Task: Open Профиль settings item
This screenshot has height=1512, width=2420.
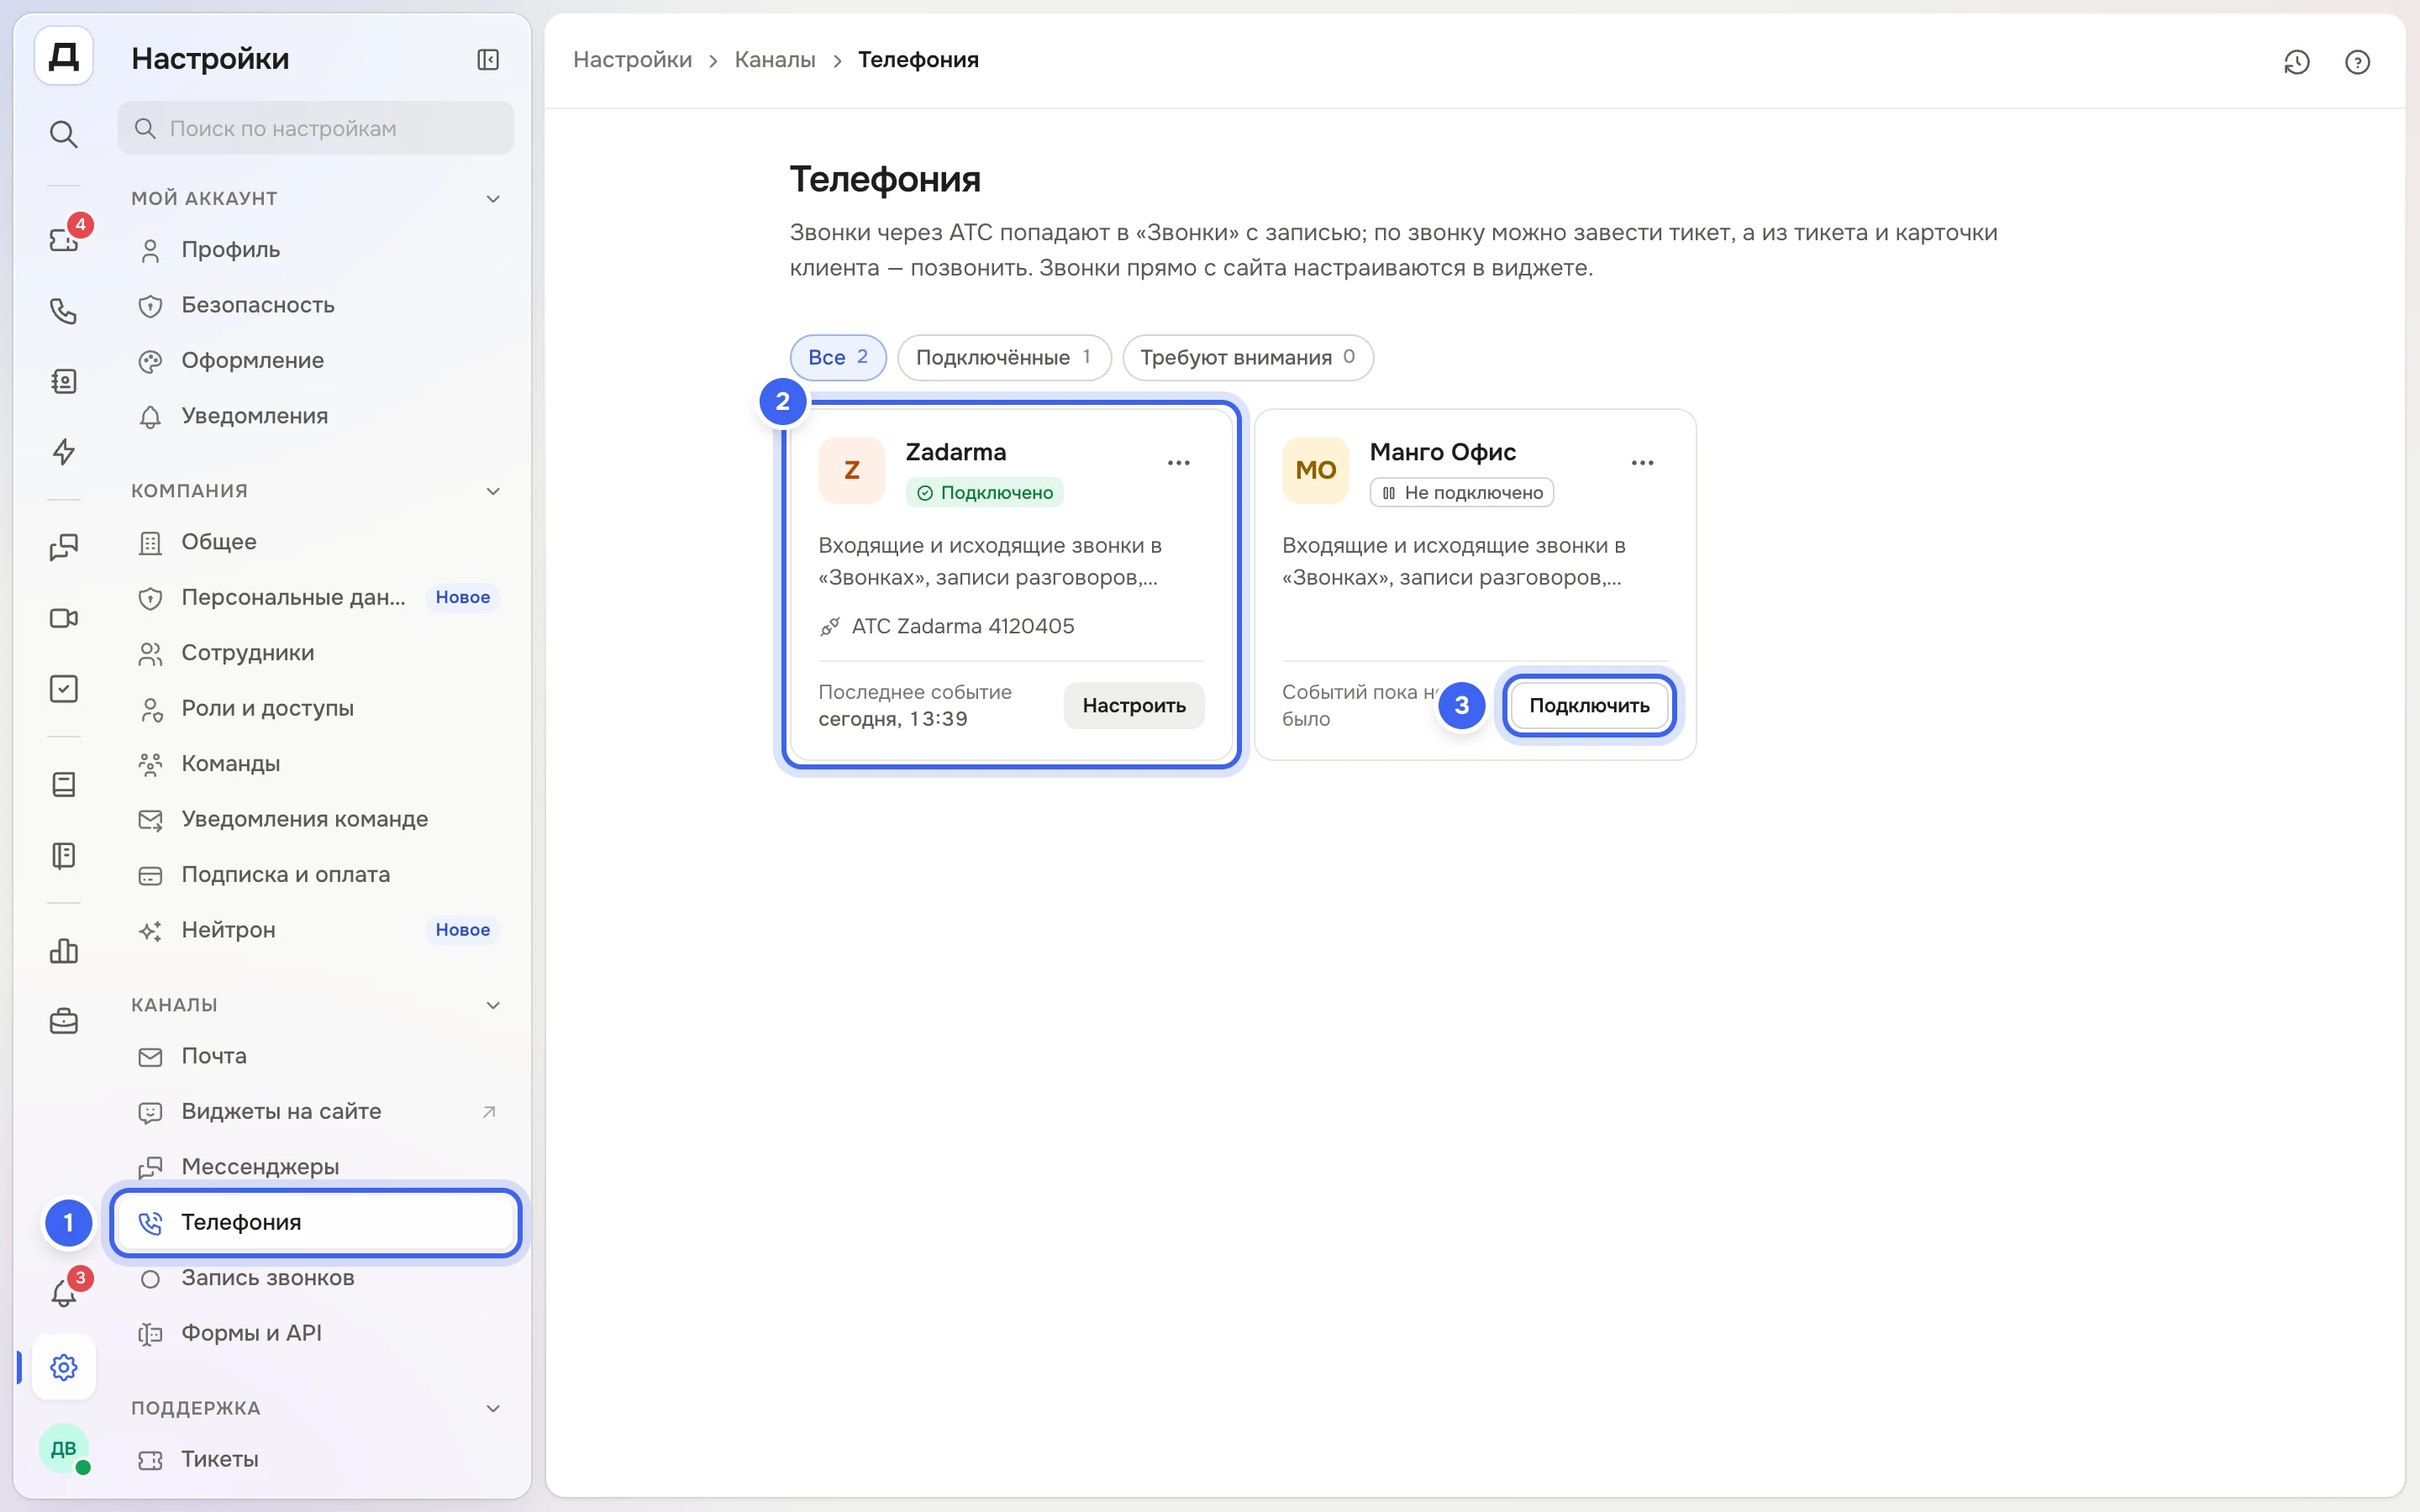Action: tap(316, 250)
